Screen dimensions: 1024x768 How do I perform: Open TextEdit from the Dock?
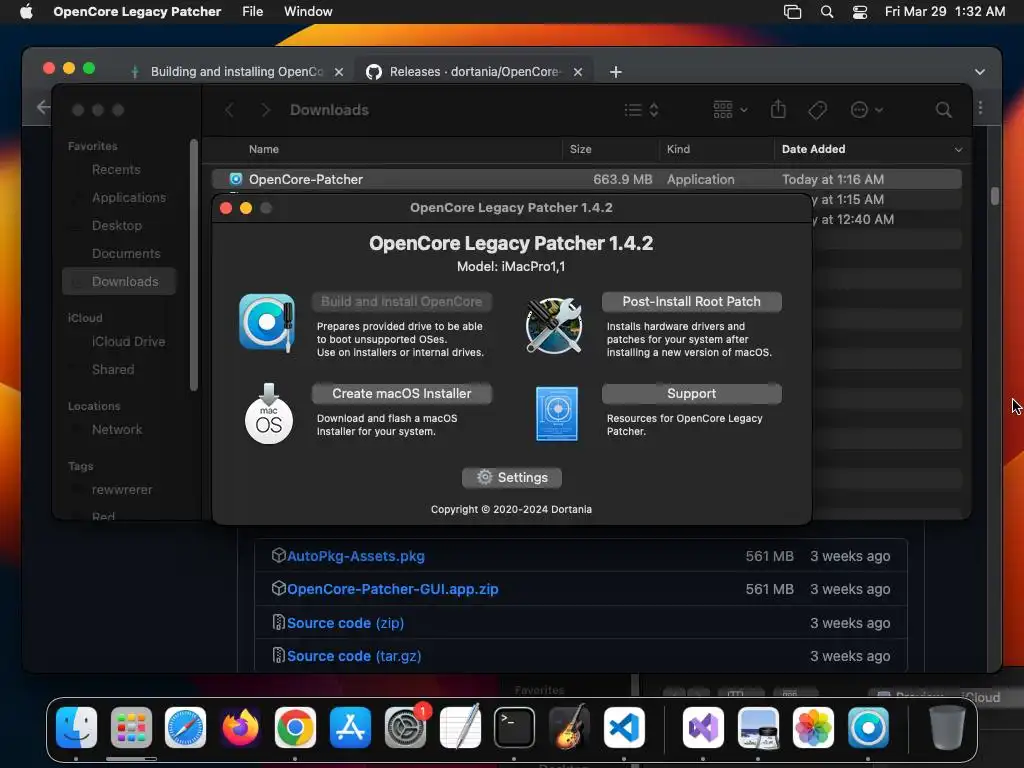point(460,727)
